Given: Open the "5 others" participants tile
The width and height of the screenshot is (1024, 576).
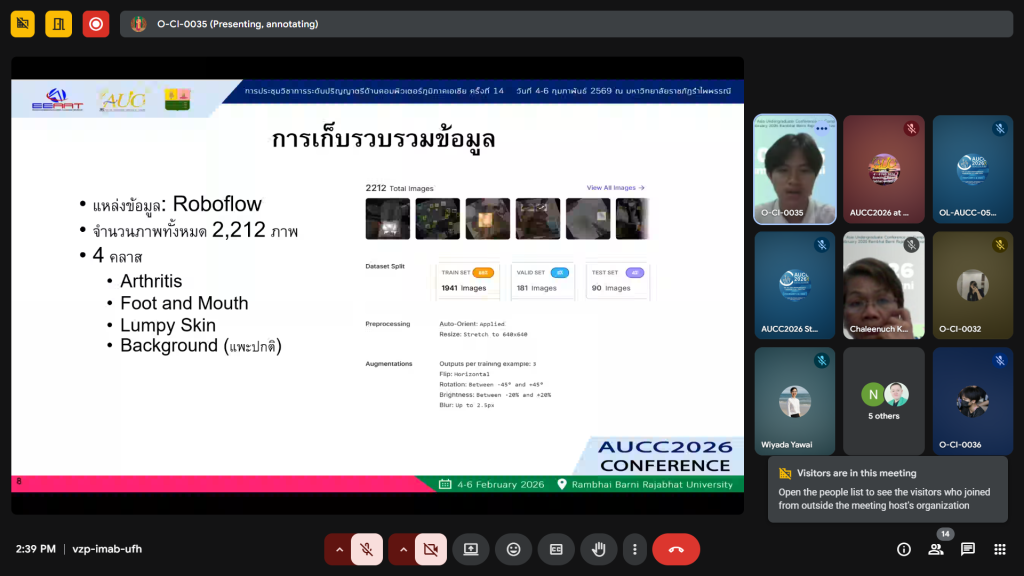Looking at the screenshot, I should [884, 401].
